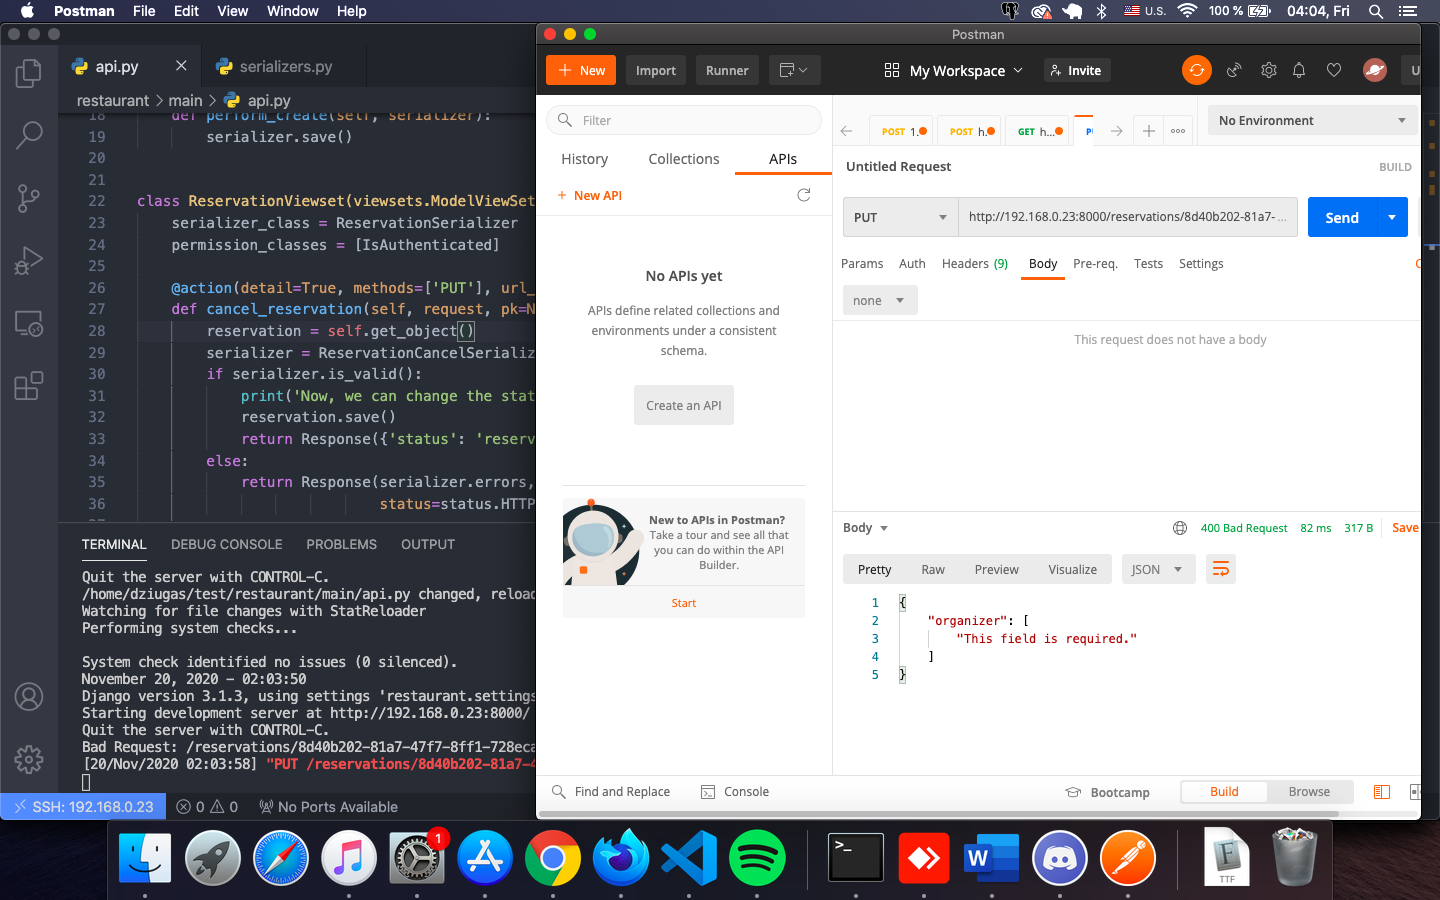This screenshot has width=1440, height=900.
Task: Open Postman from the Dock
Action: click(1128, 858)
